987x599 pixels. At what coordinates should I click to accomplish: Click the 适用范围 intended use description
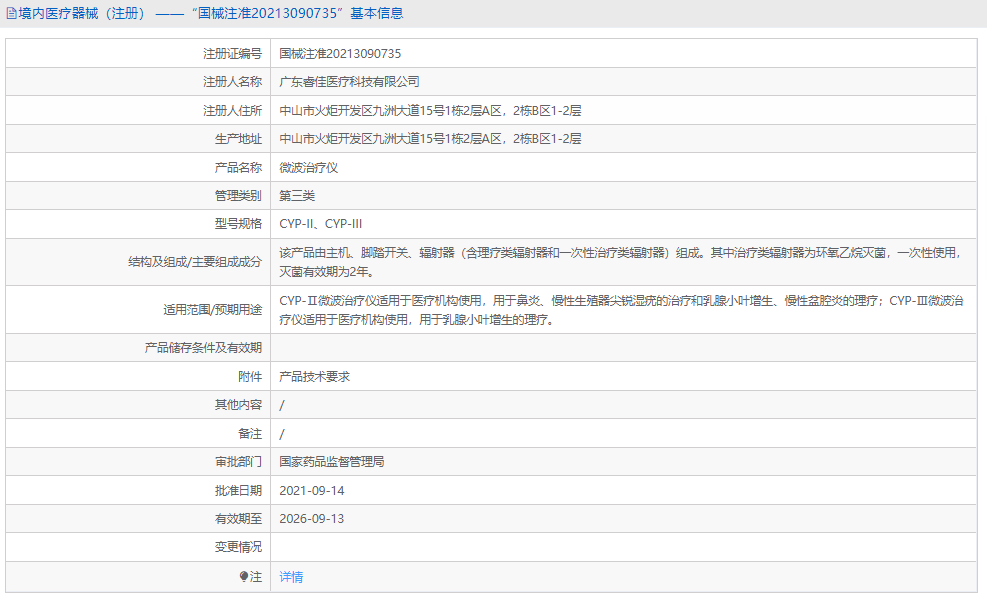click(621, 310)
